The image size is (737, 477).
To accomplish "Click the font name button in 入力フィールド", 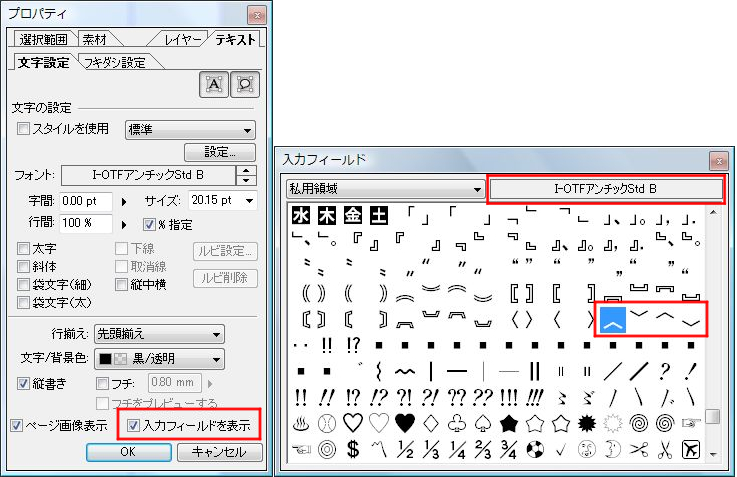I will 606,189.
